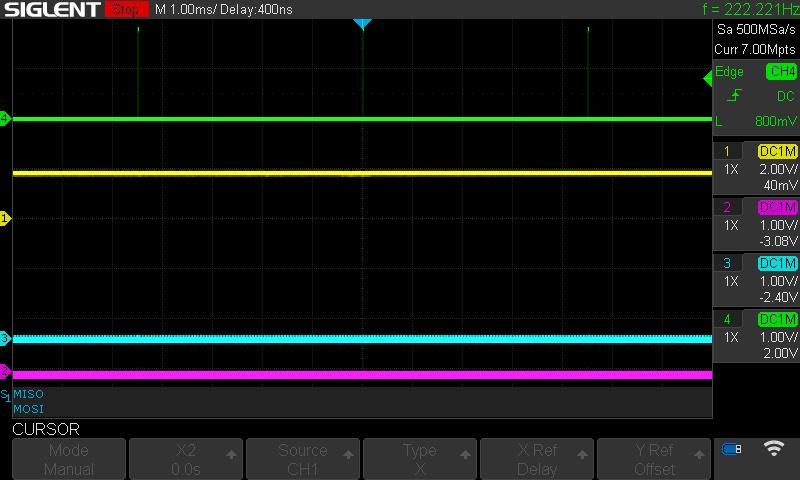Click the channel 4 ground marker on the left edge
The image size is (800, 480).
pos(5,119)
